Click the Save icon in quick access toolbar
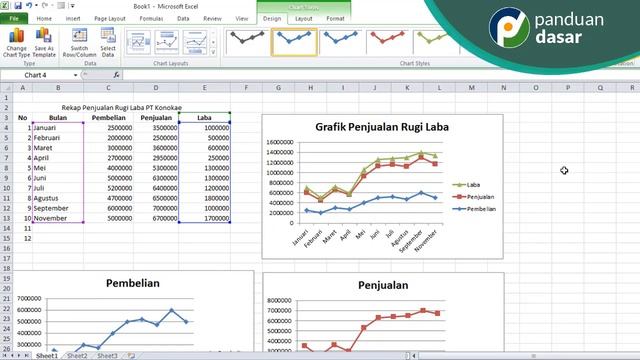The height and width of the screenshot is (360, 640). pyautogui.click(x=18, y=6)
